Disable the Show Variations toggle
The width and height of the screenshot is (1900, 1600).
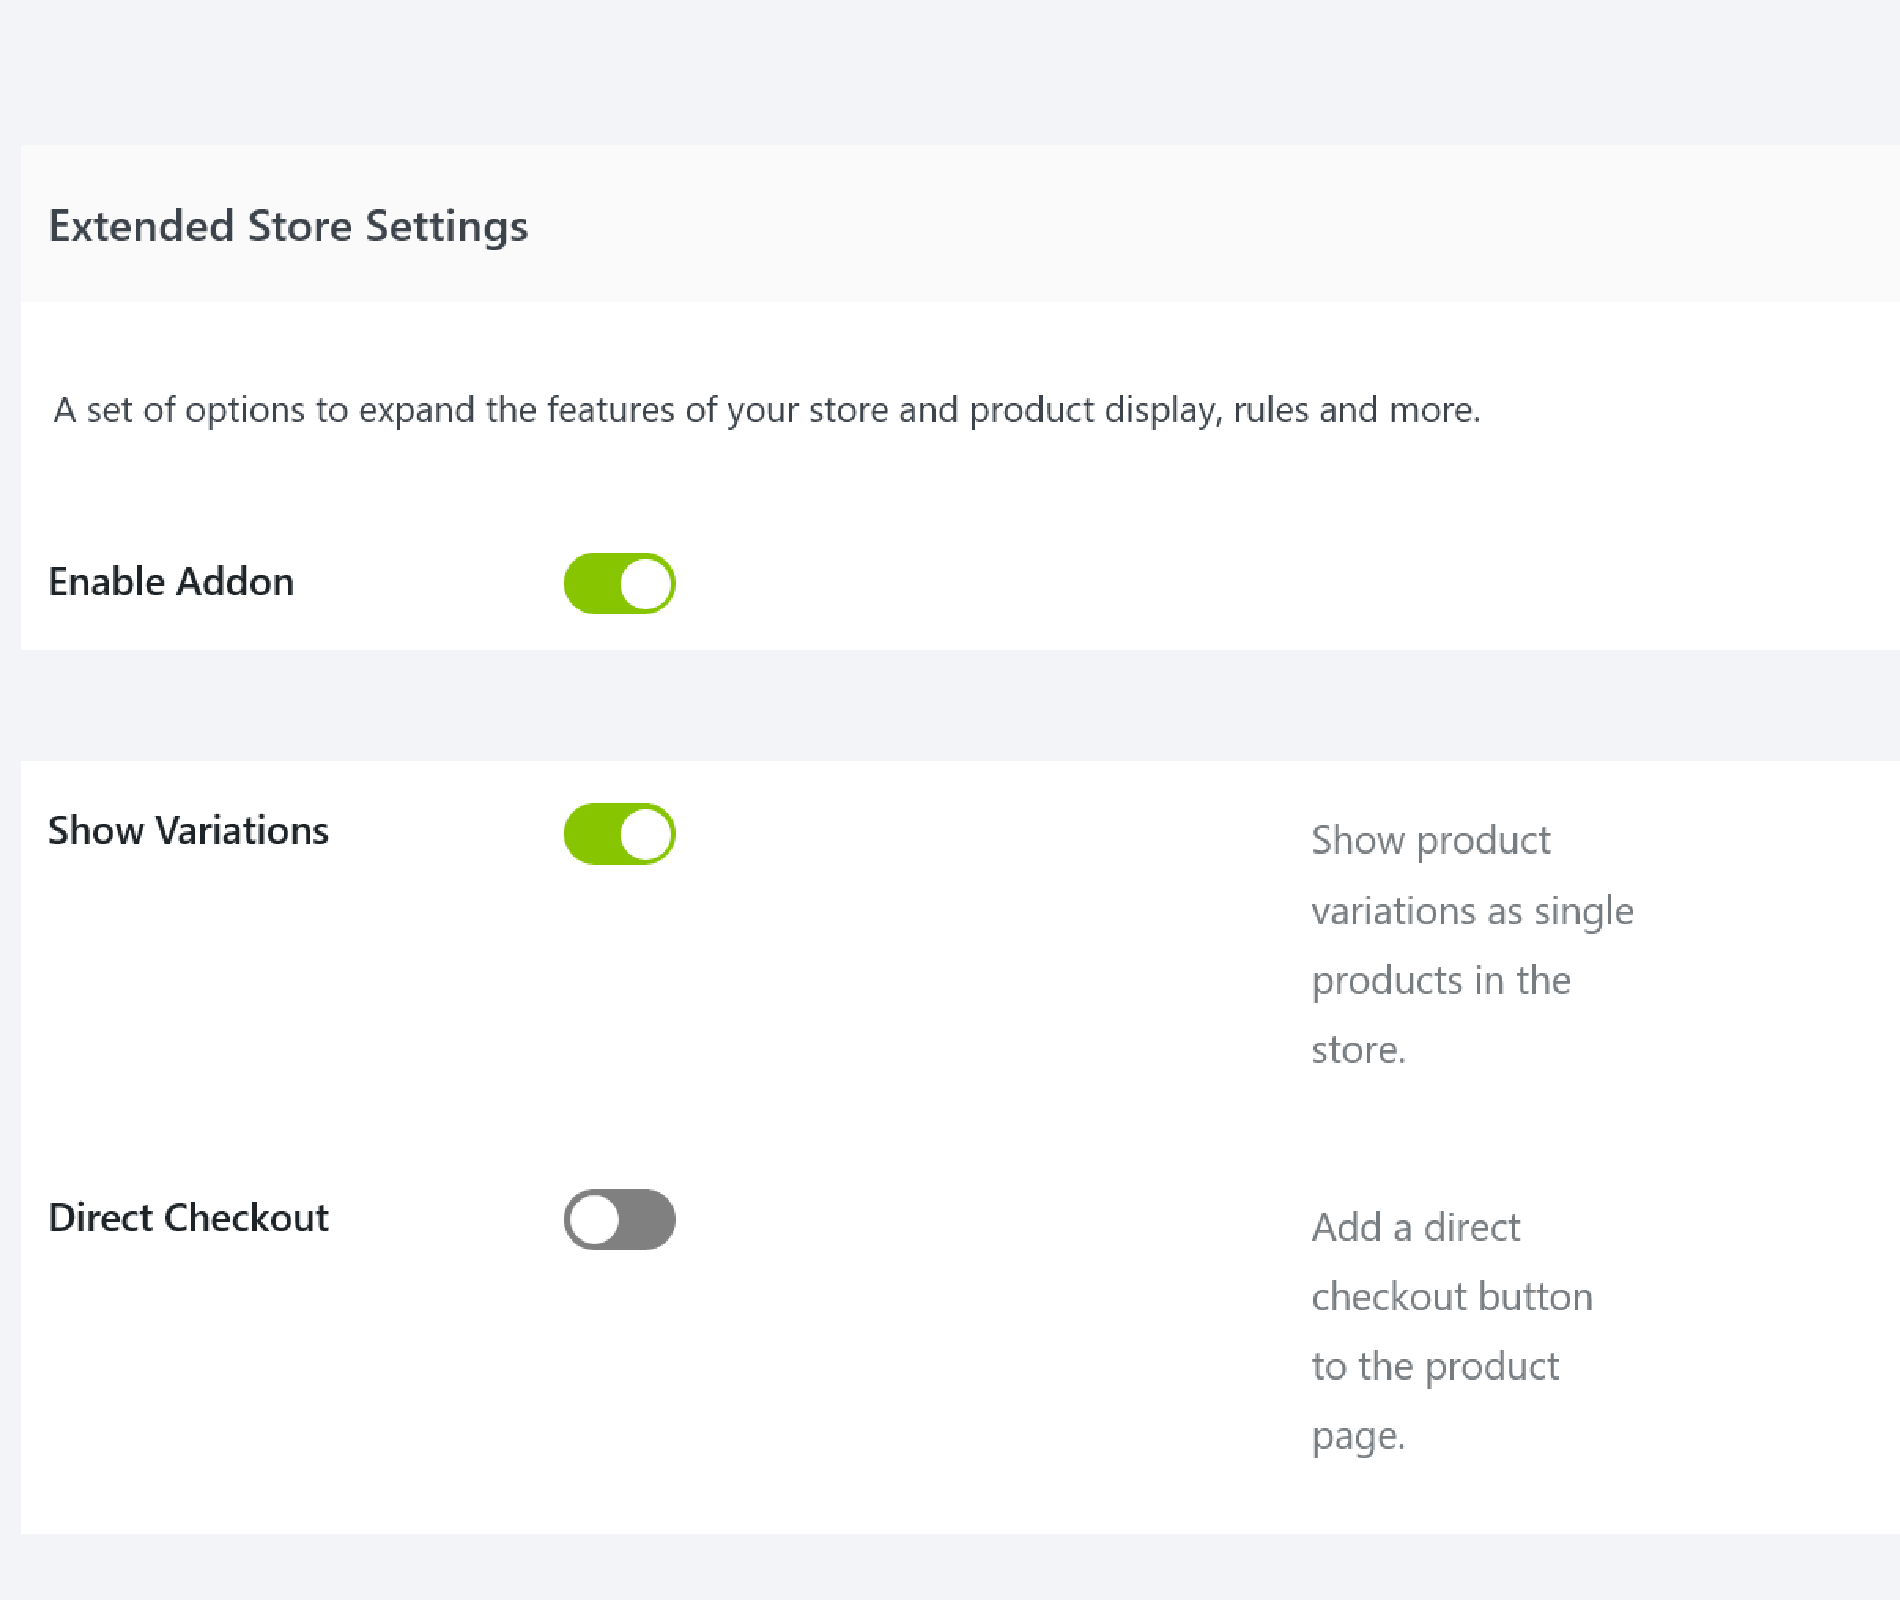pos(619,833)
